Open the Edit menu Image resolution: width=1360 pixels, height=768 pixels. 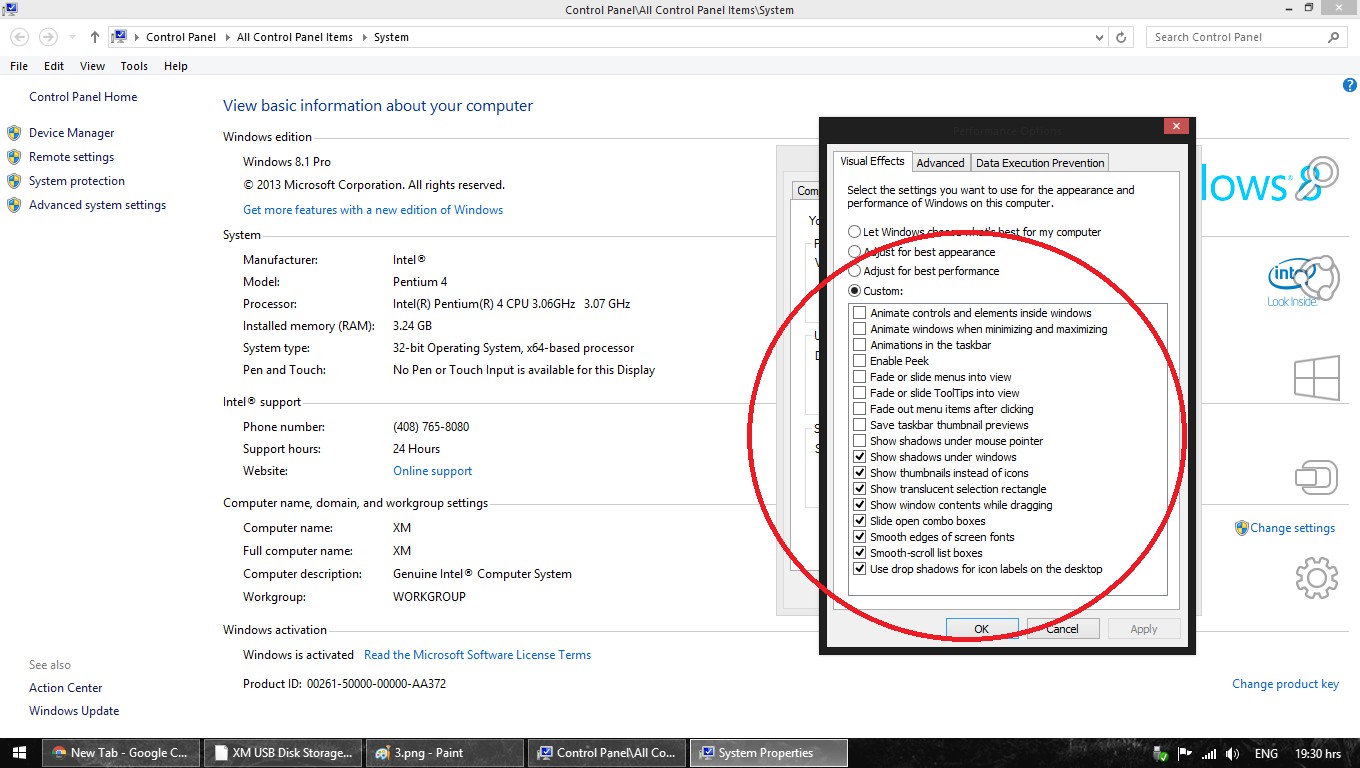pyautogui.click(x=54, y=66)
